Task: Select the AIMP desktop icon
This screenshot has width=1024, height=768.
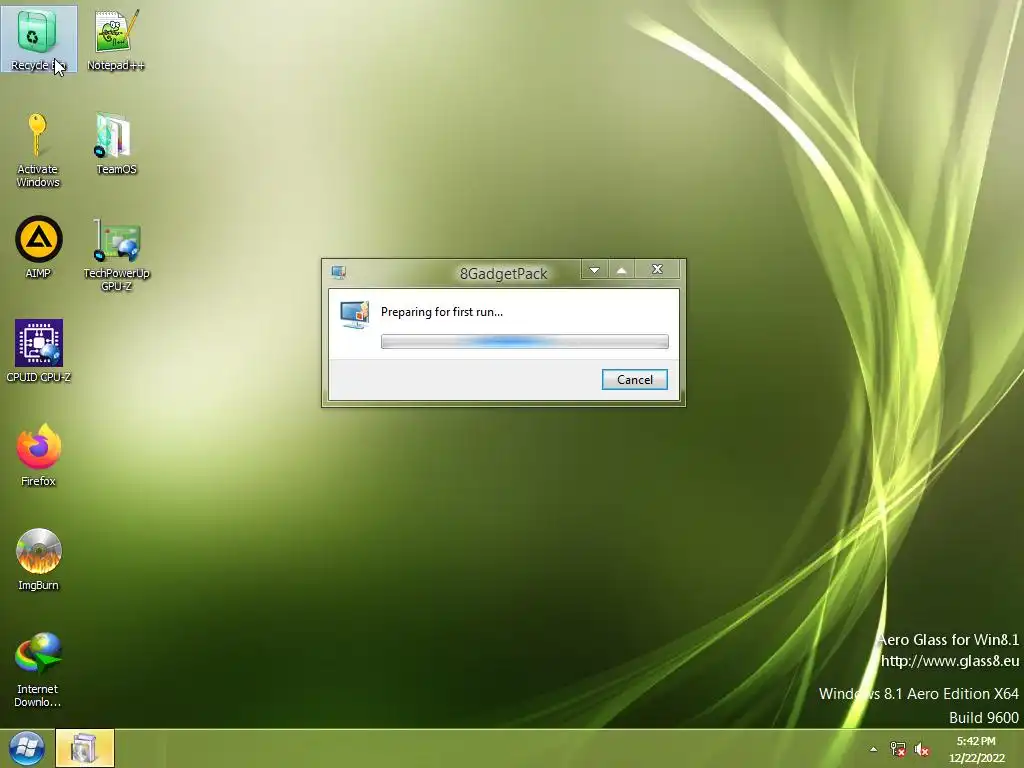Action: click(x=39, y=247)
